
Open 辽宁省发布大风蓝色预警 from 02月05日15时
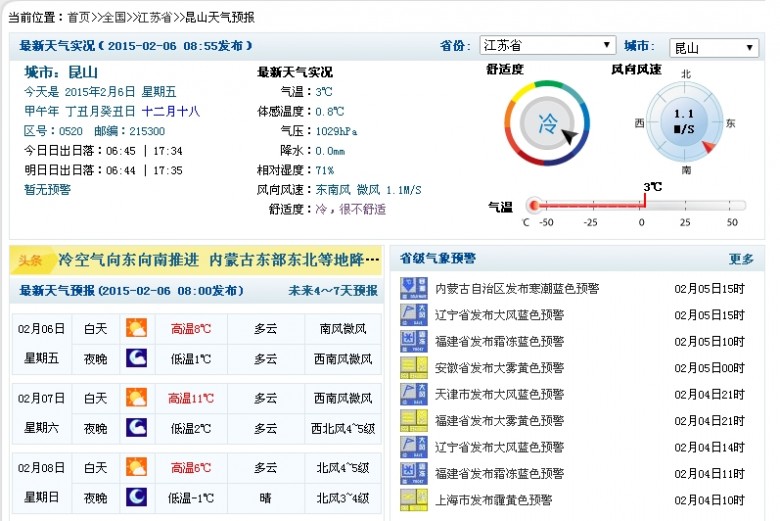tap(517, 315)
